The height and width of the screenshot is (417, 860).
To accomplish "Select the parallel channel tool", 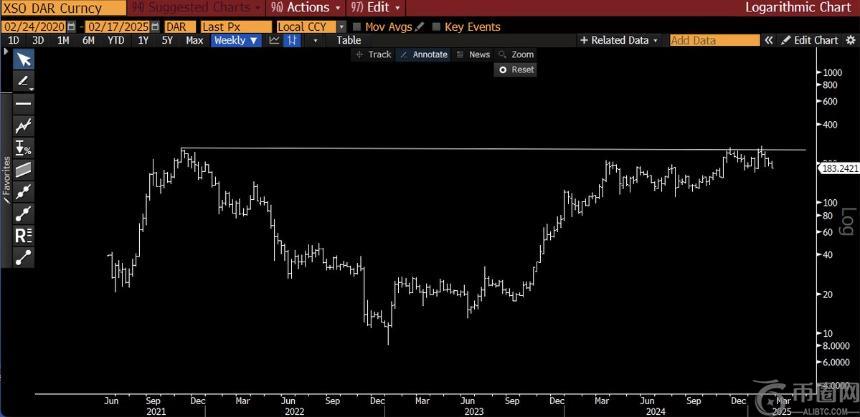I will (22, 169).
